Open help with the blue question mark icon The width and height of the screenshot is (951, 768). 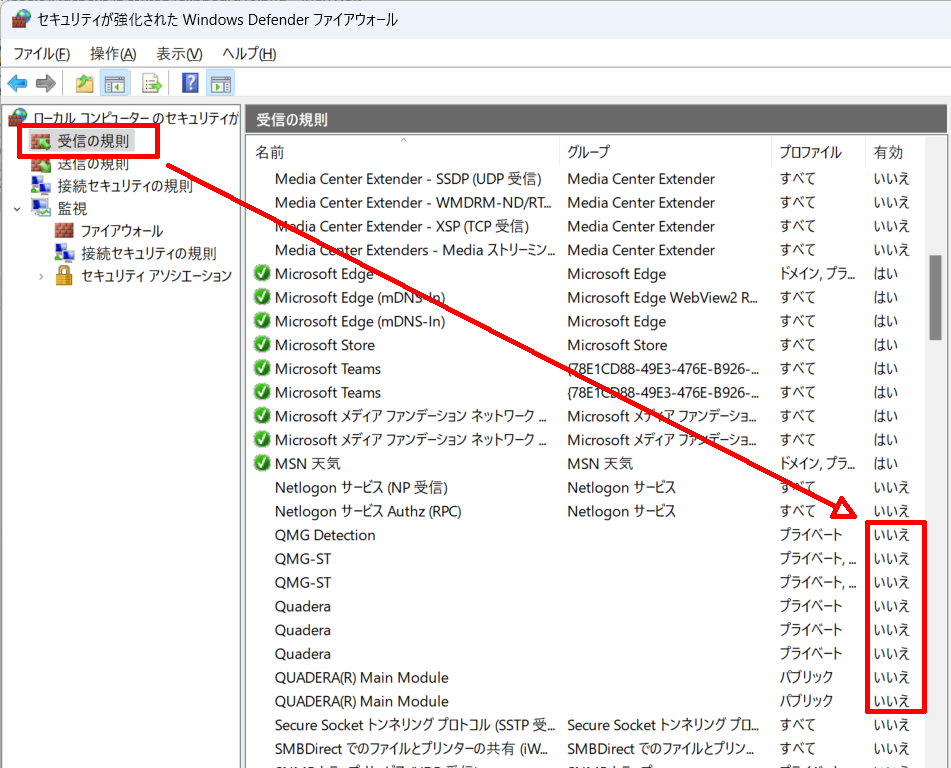190,83
